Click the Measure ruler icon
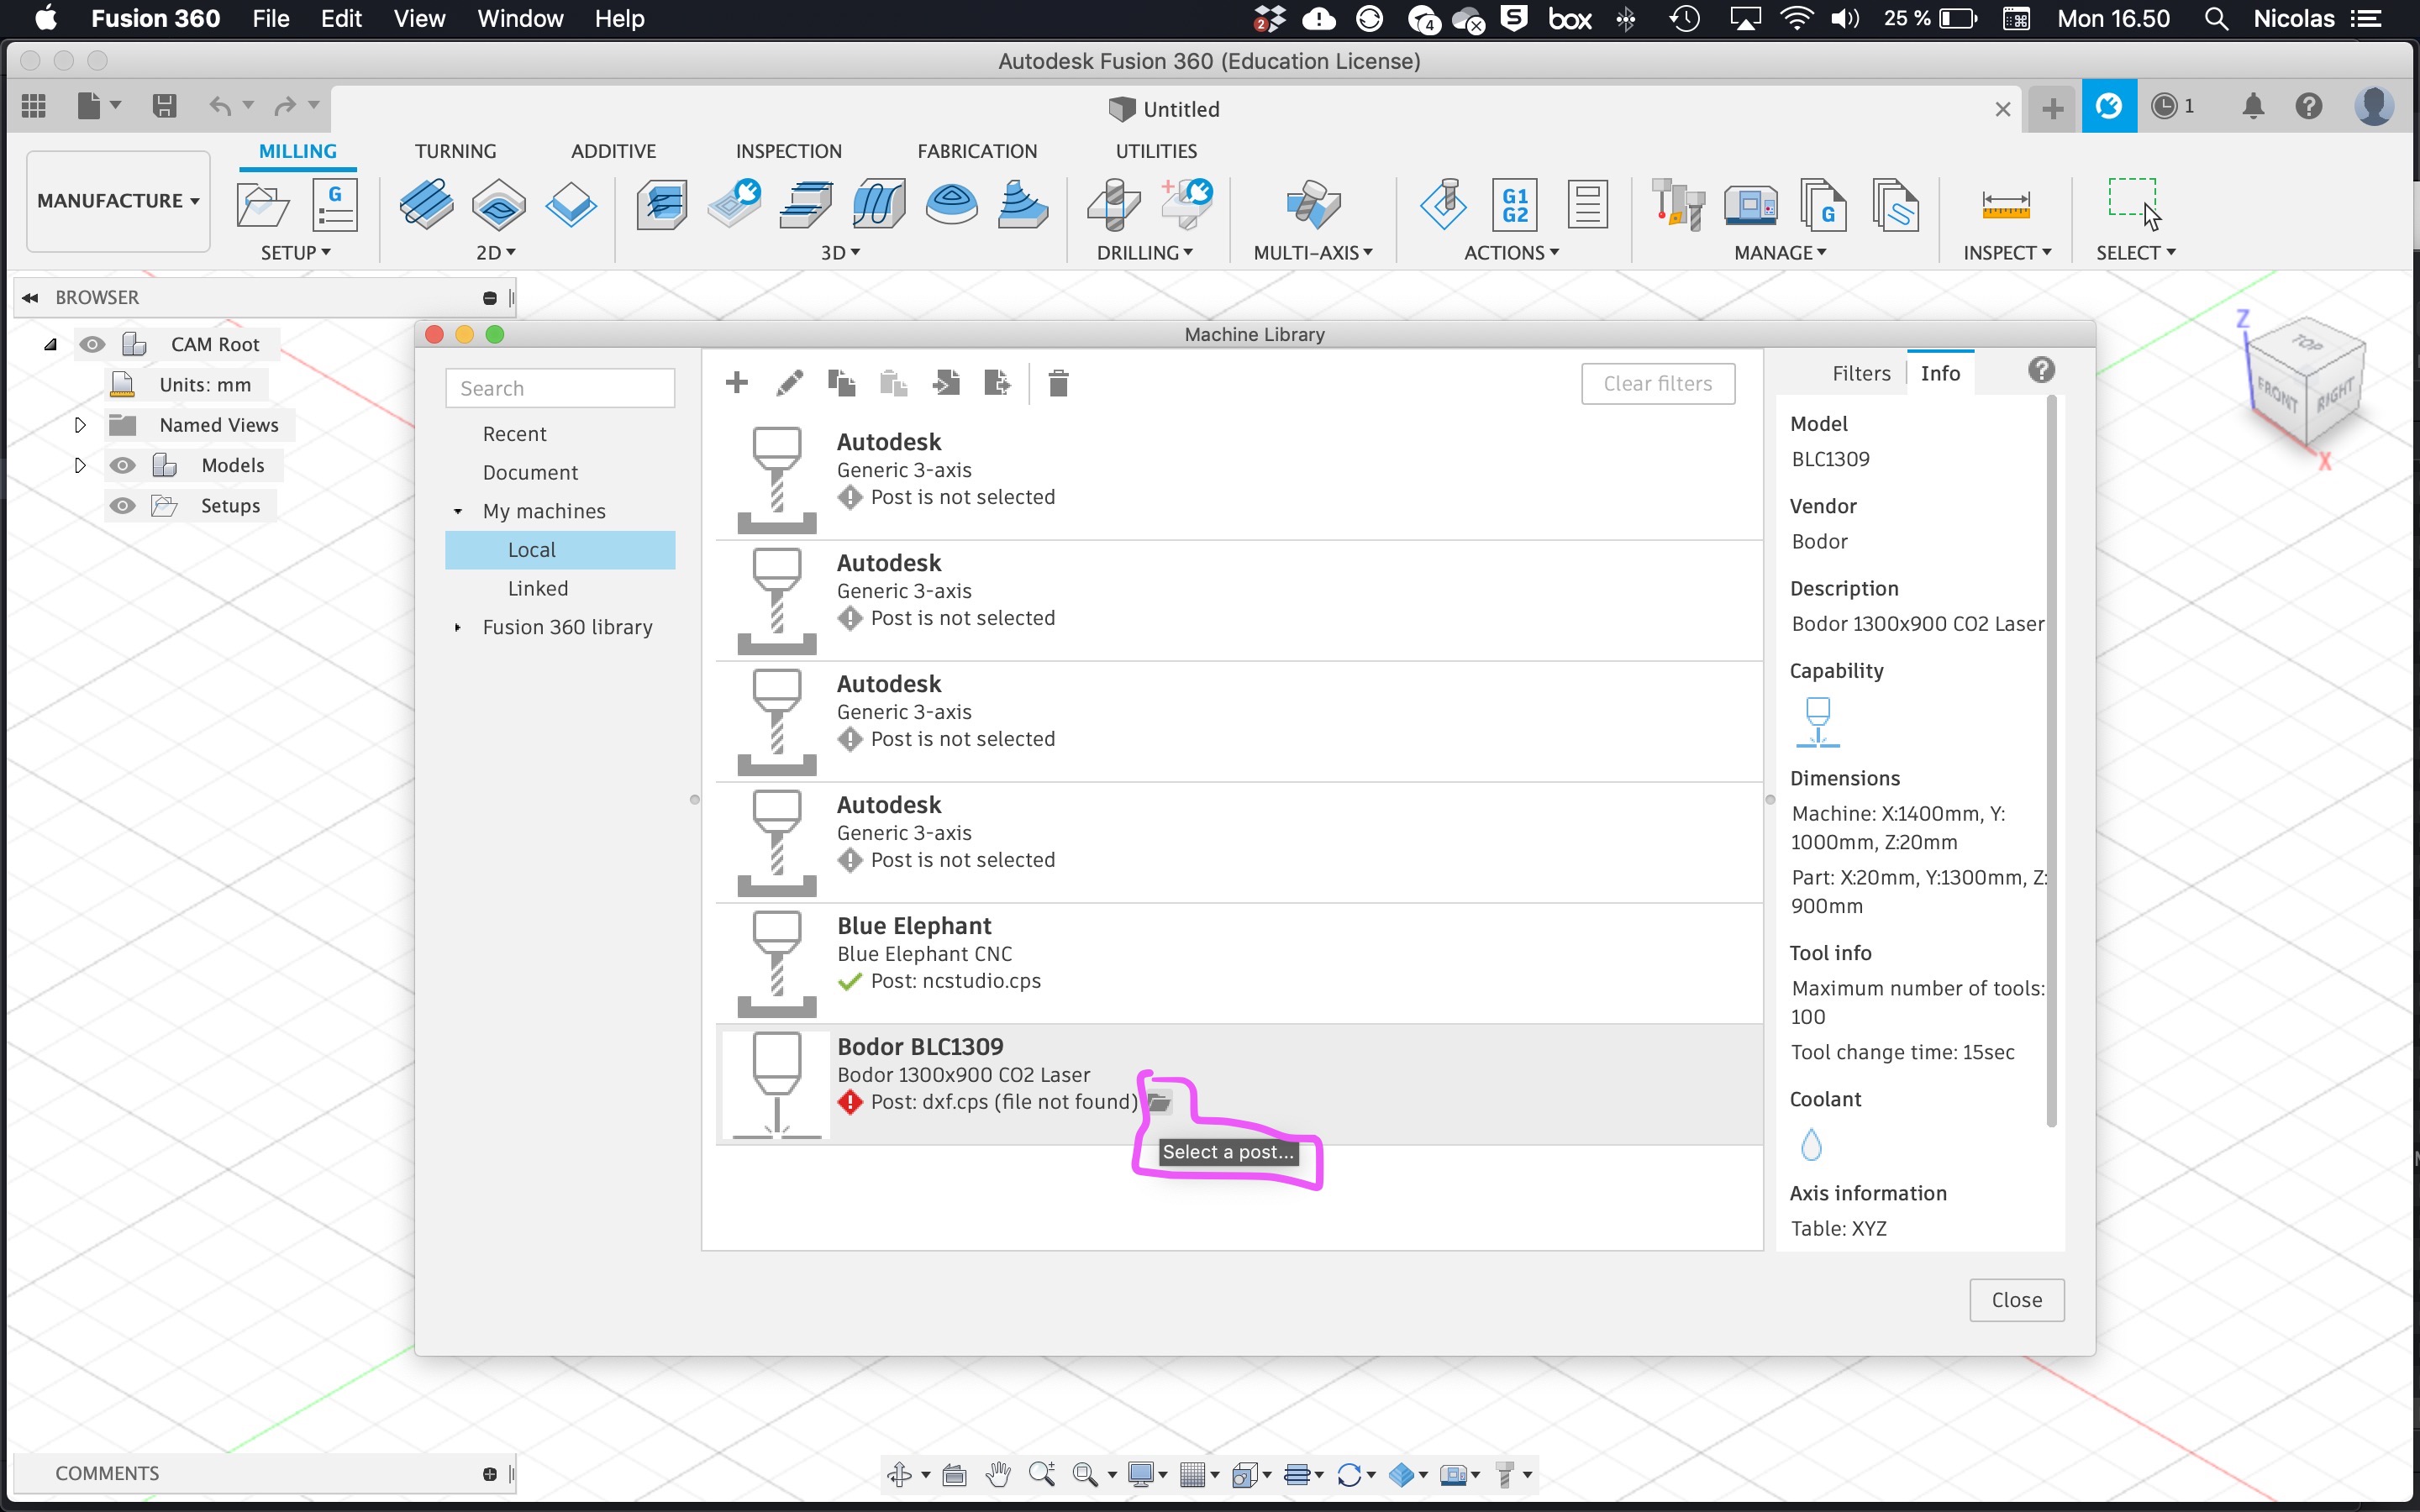Viewport: 2420px width, 1512px height. click(2005, 205)
